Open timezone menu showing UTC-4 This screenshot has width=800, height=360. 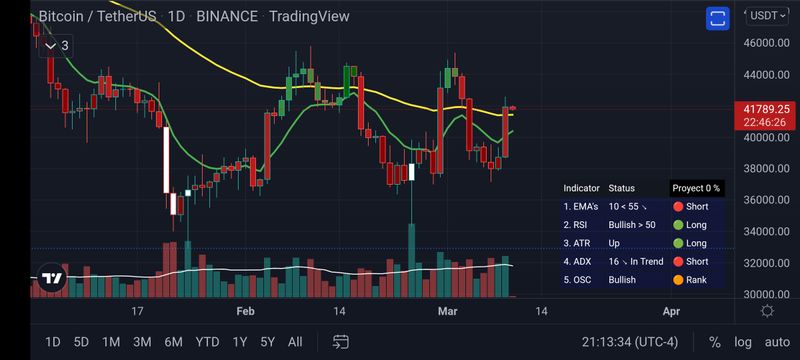click(x=630, y=342)
